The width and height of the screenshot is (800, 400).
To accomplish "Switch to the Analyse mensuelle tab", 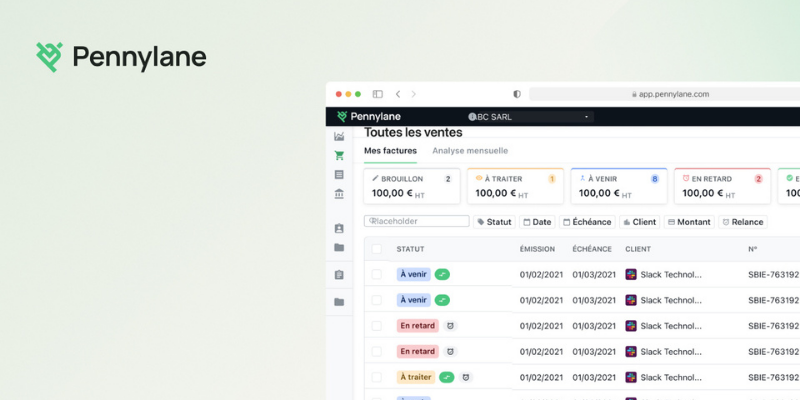I will point(470,151).
